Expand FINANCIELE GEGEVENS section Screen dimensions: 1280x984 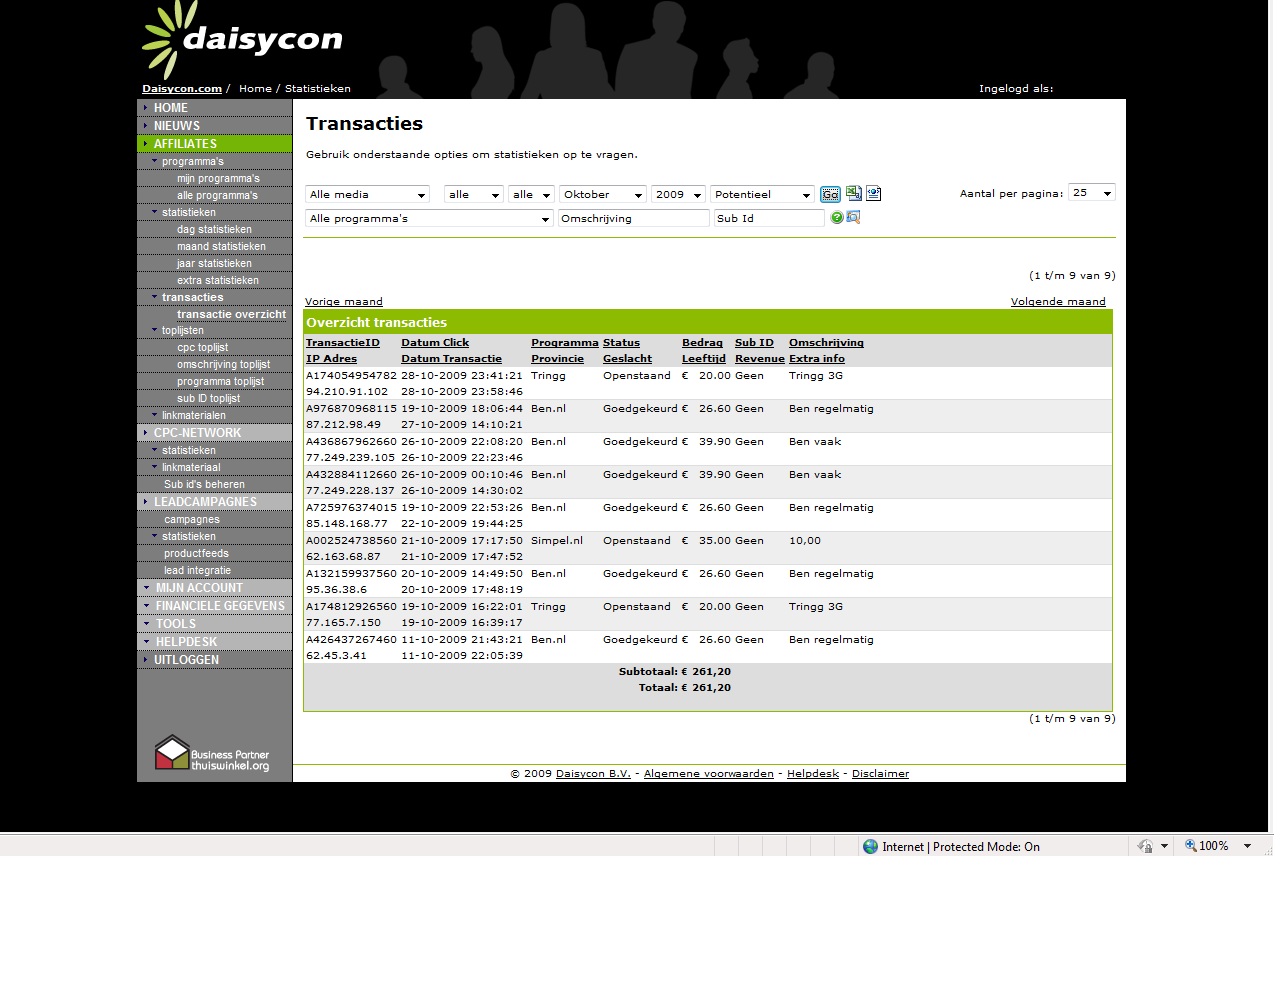coord(219,606)
